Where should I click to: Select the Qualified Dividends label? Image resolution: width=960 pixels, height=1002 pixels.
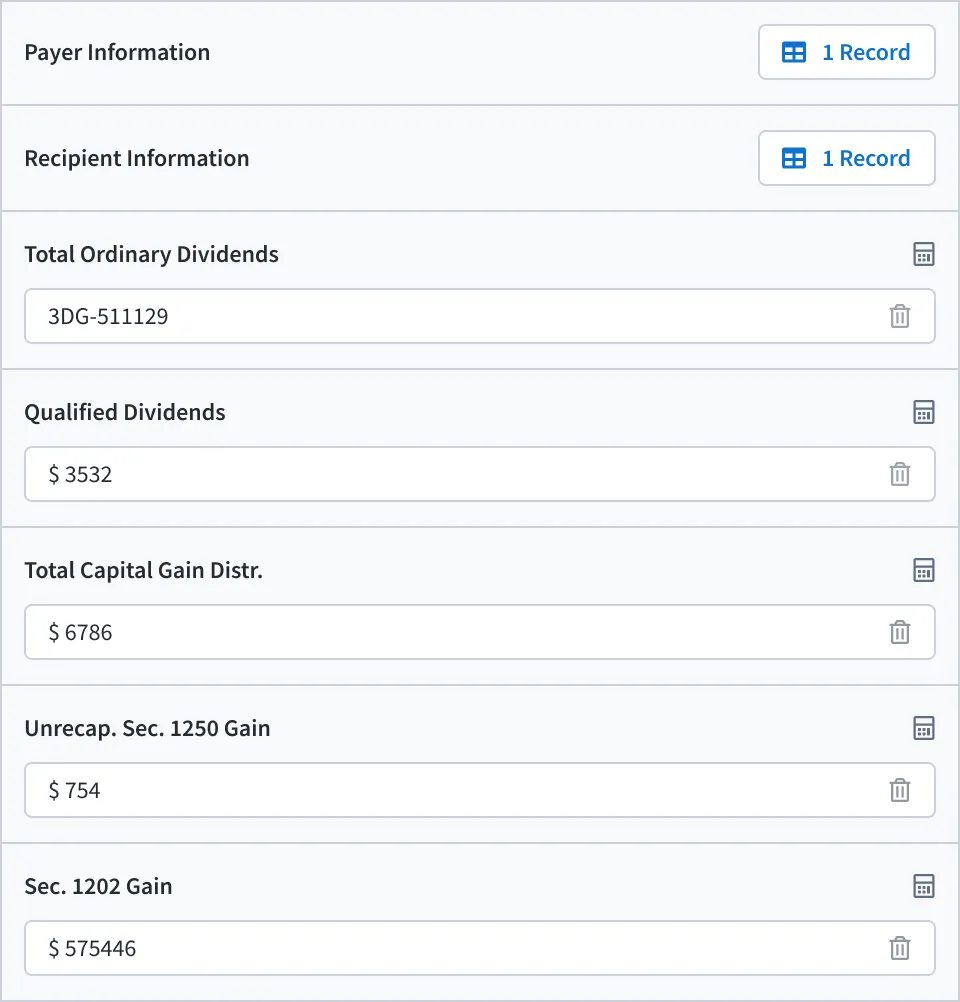tap(125, 412)
